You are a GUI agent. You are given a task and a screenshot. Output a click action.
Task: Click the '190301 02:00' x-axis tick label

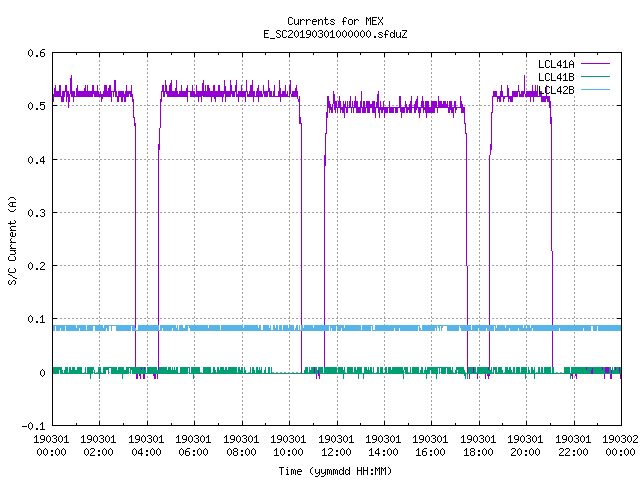[98, 446]
